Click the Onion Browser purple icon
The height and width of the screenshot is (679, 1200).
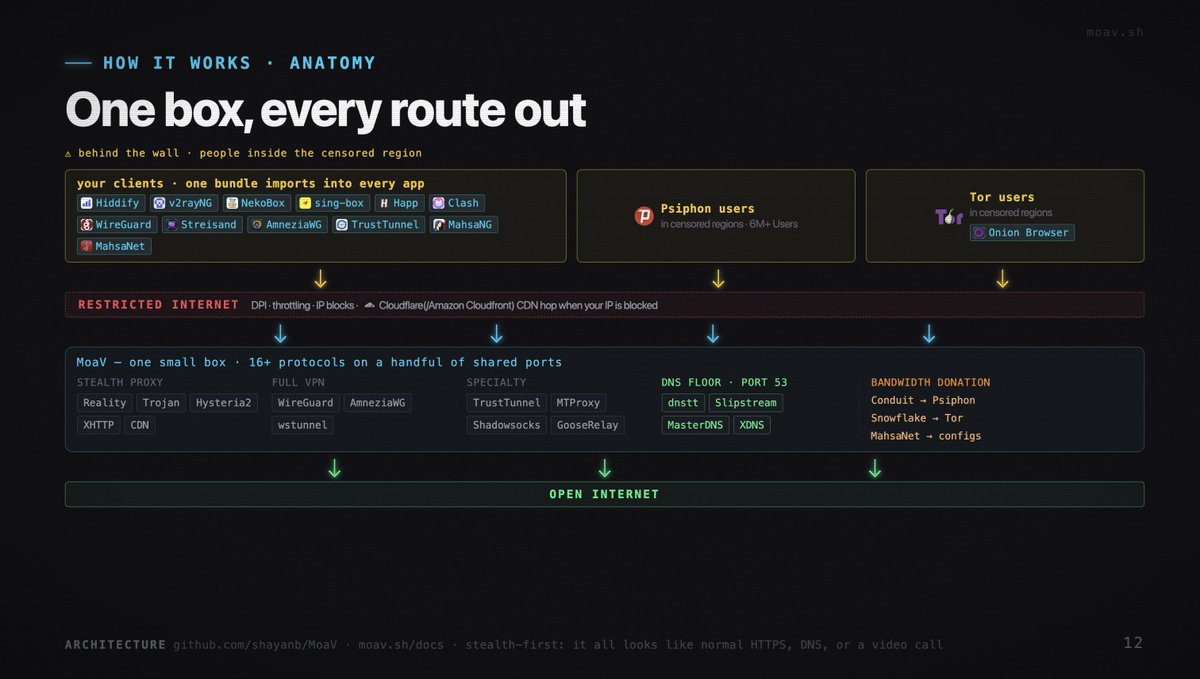click(x=979, y=232)
